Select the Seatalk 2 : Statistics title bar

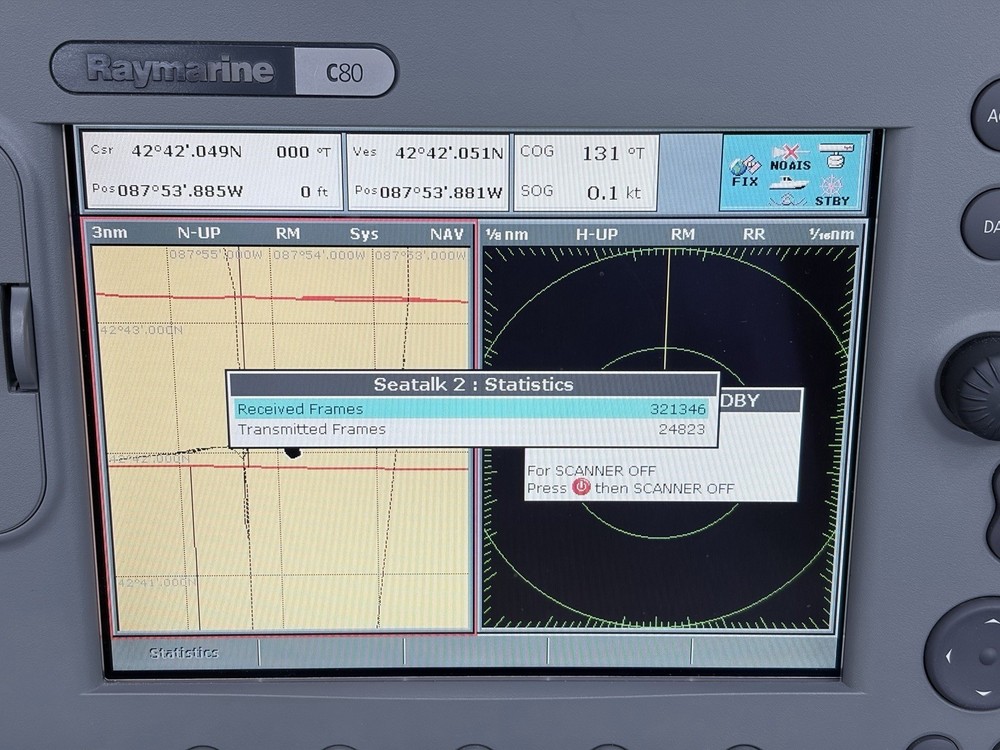coord(473,385)
